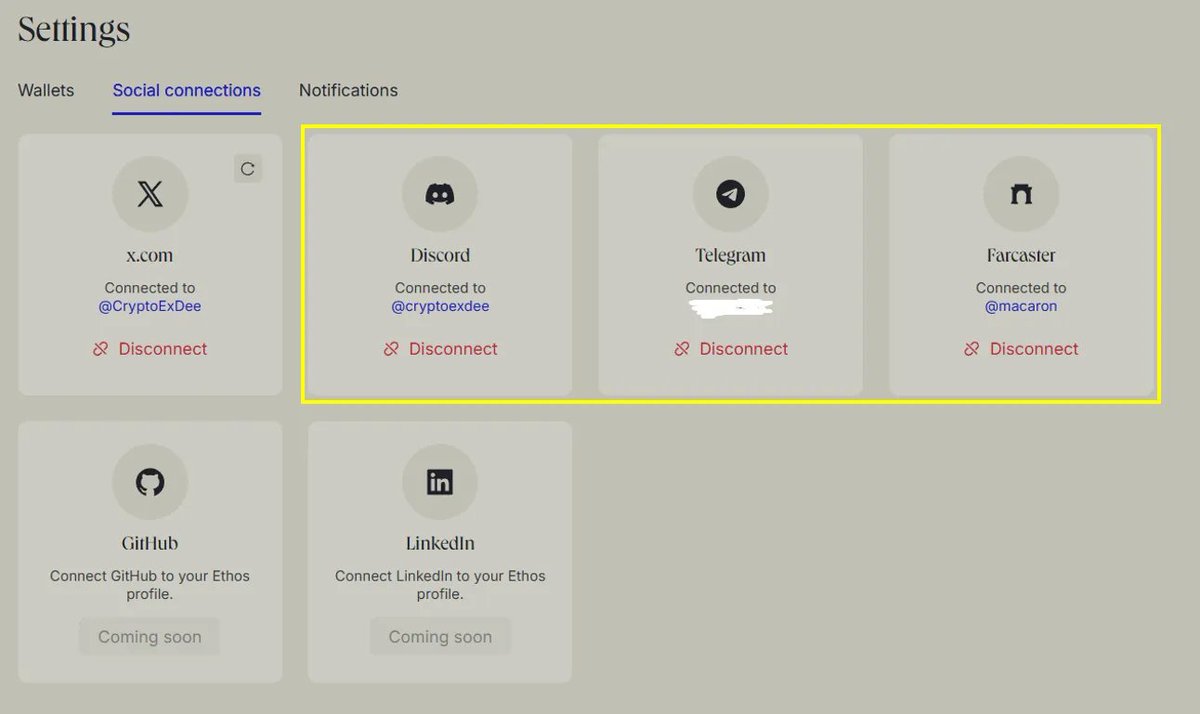The image size is (1200, 714).
Task: Click the Farcaster arch logo icon
Action: pos(1021,194)
